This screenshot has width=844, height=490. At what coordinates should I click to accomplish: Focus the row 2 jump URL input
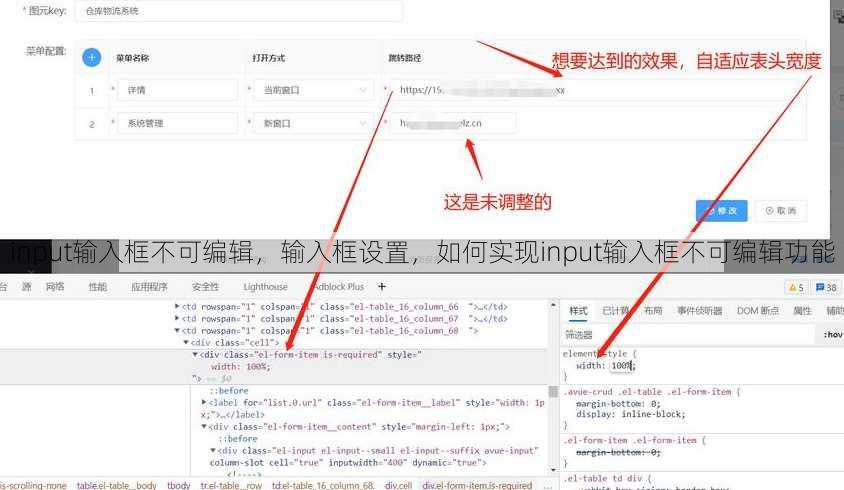pos(453,123)
